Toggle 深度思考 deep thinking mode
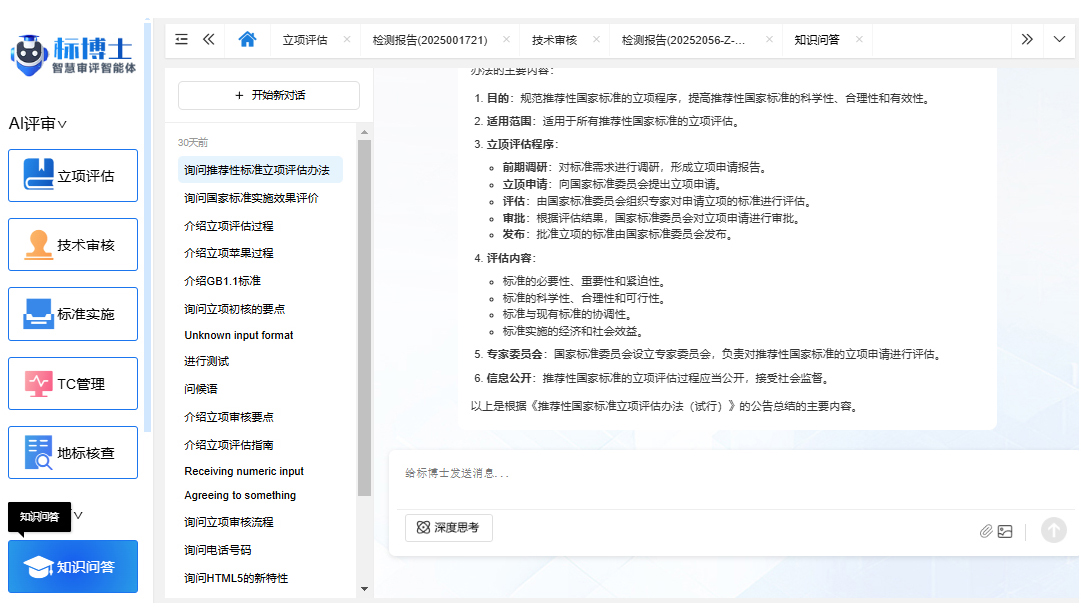The height and width of the screenshot is (608, 1085). click(449, 528)
